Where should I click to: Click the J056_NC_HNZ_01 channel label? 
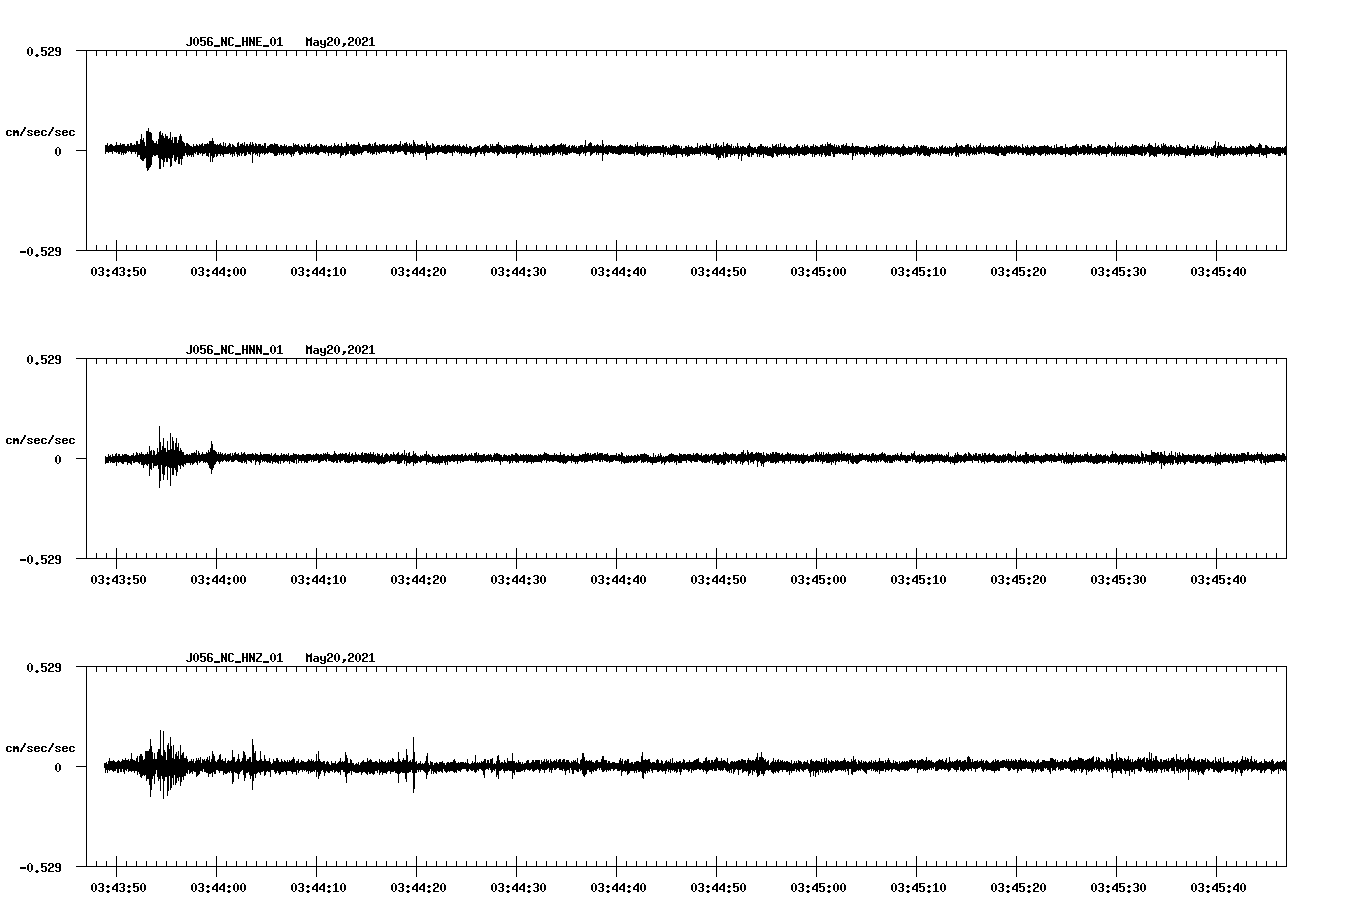click(x=232, y=658)
